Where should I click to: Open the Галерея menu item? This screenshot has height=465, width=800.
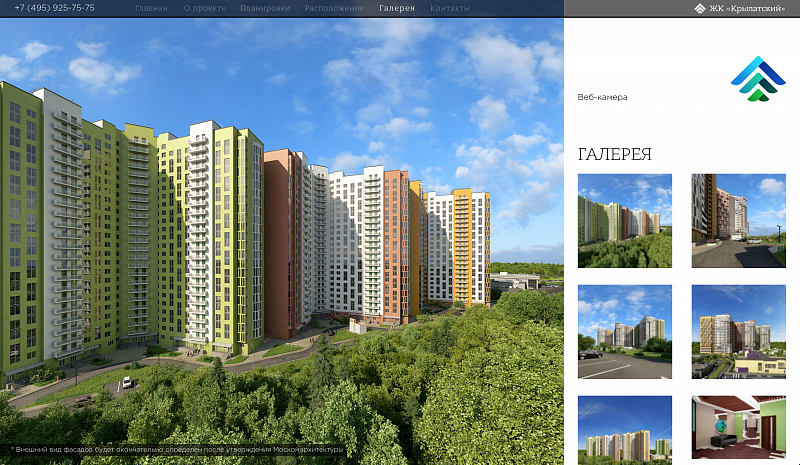397,8
